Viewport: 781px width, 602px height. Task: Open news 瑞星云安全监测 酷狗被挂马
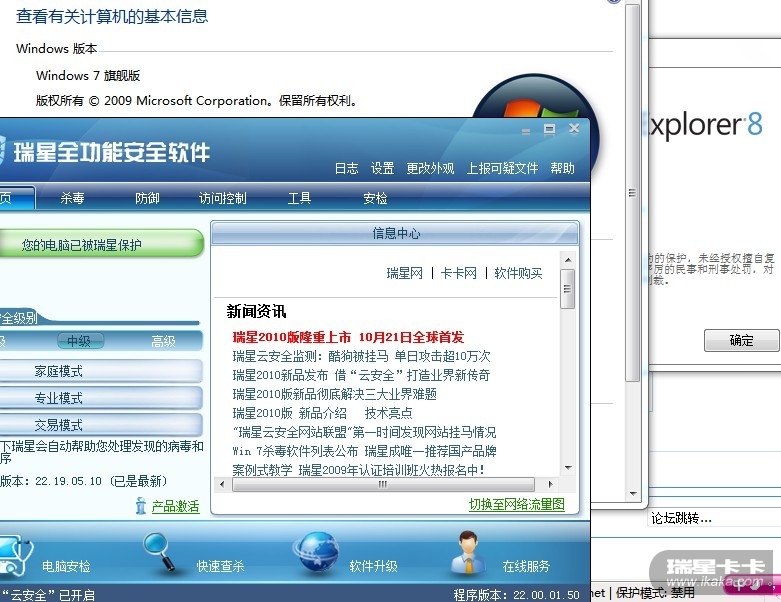pyautogui.click(x=361, y=356)
